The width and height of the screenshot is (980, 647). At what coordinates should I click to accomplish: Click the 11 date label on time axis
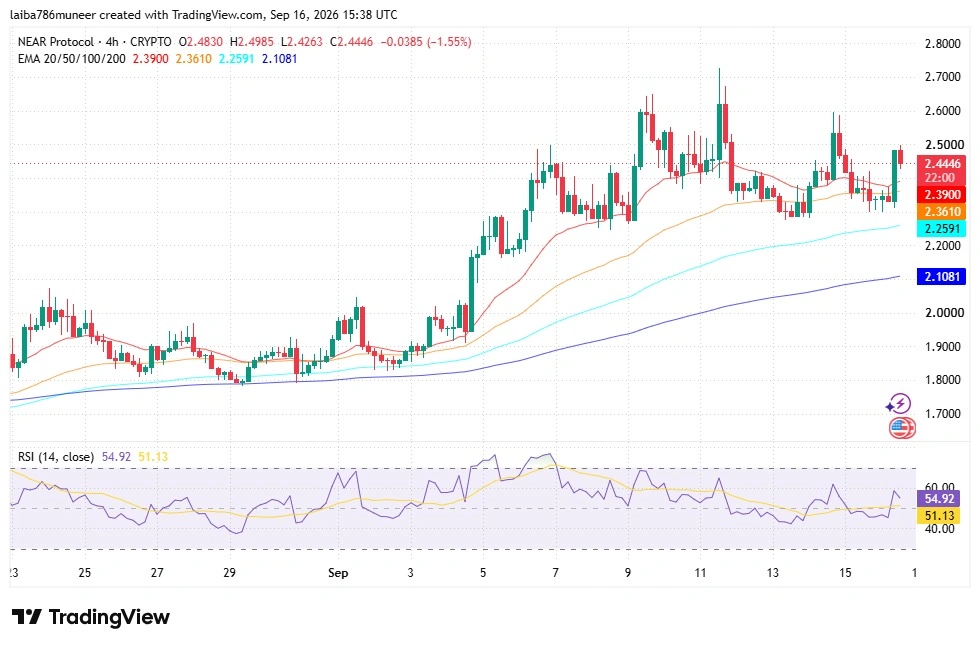click(700, 573)
